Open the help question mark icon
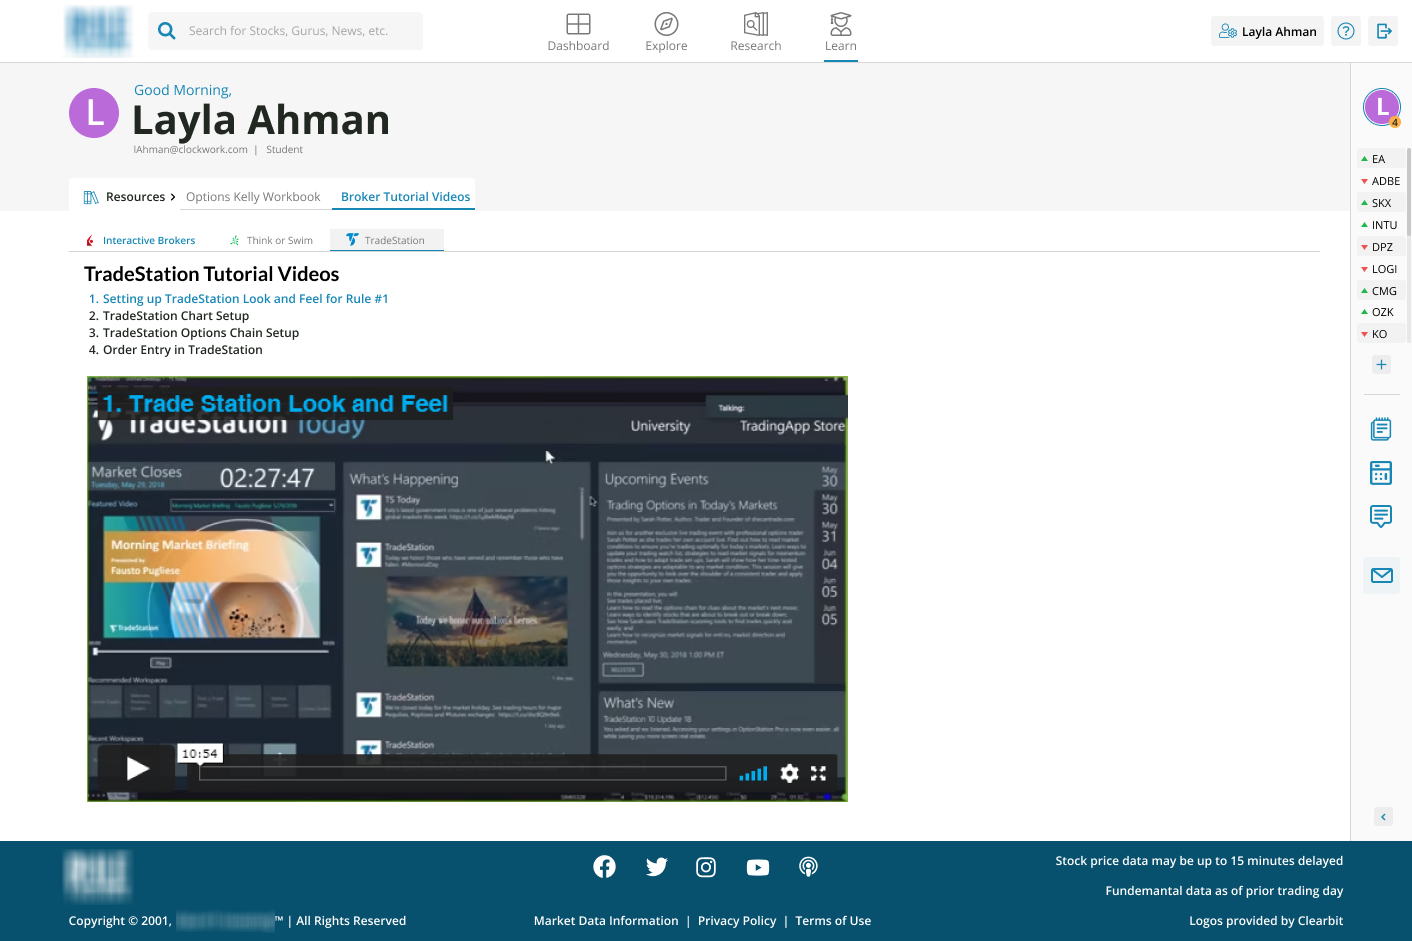This screenshot has width=1412, height=941. point(1346,31)
